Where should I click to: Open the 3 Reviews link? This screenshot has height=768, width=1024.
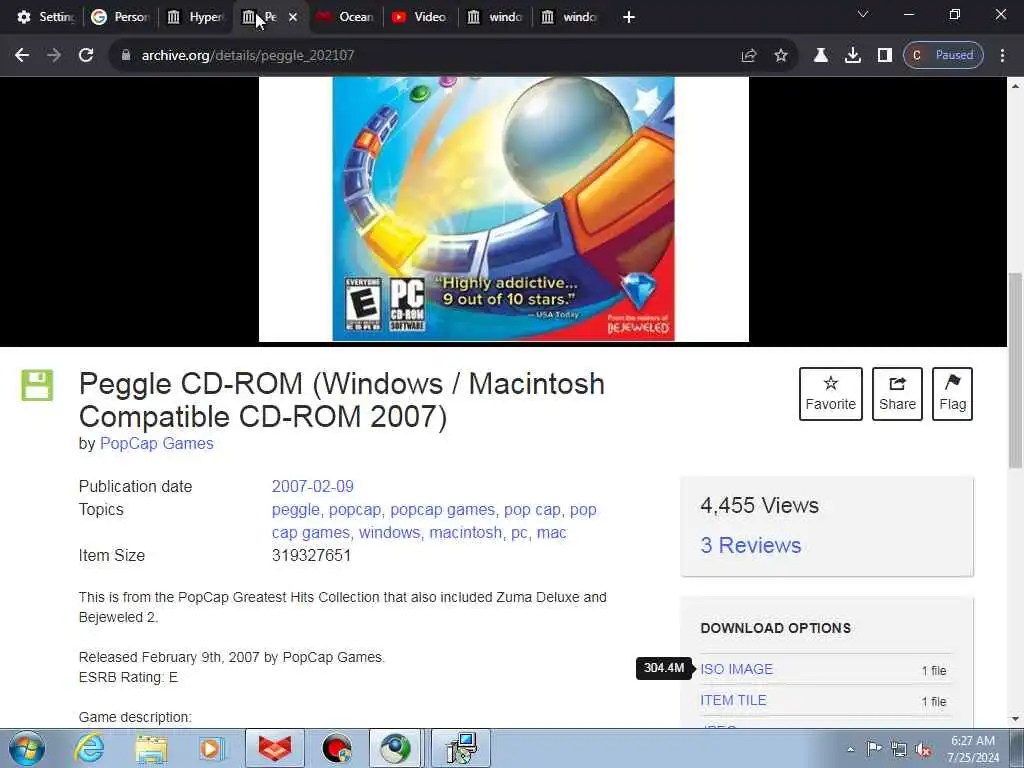[750, 545]
